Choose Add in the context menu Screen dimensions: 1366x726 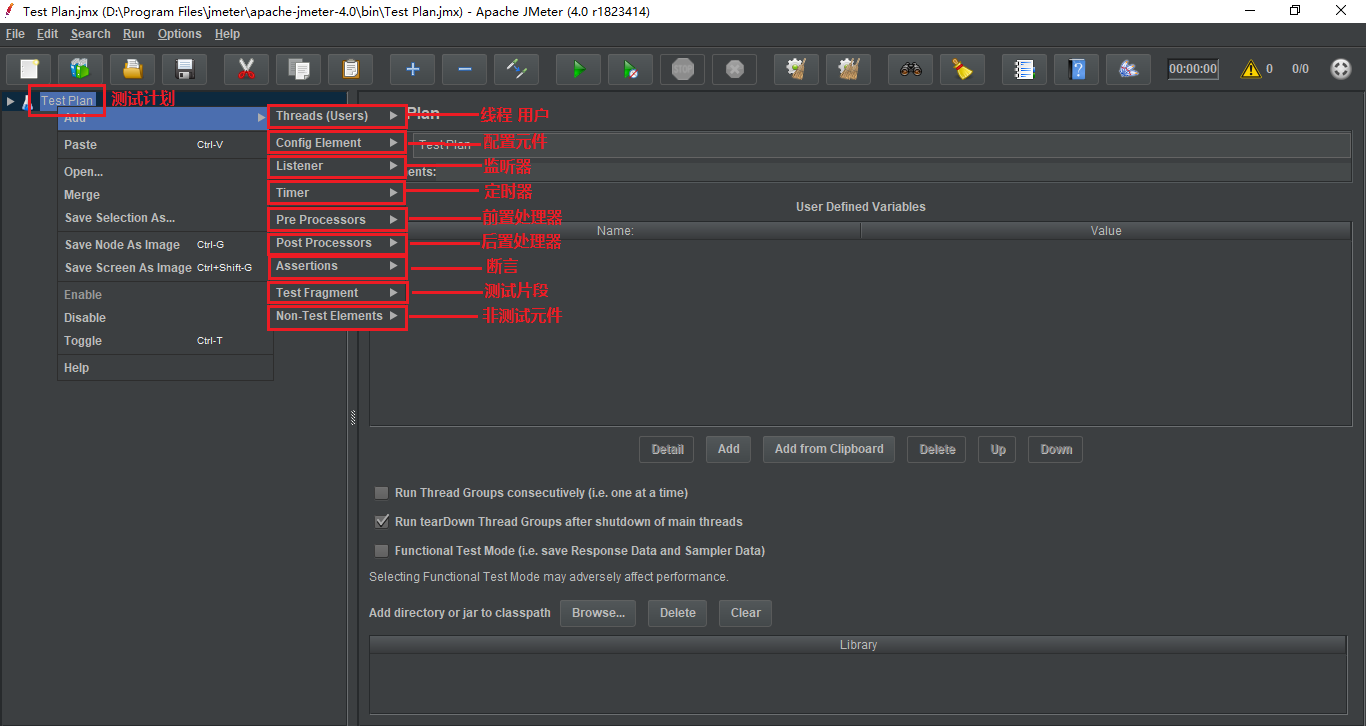165,118
